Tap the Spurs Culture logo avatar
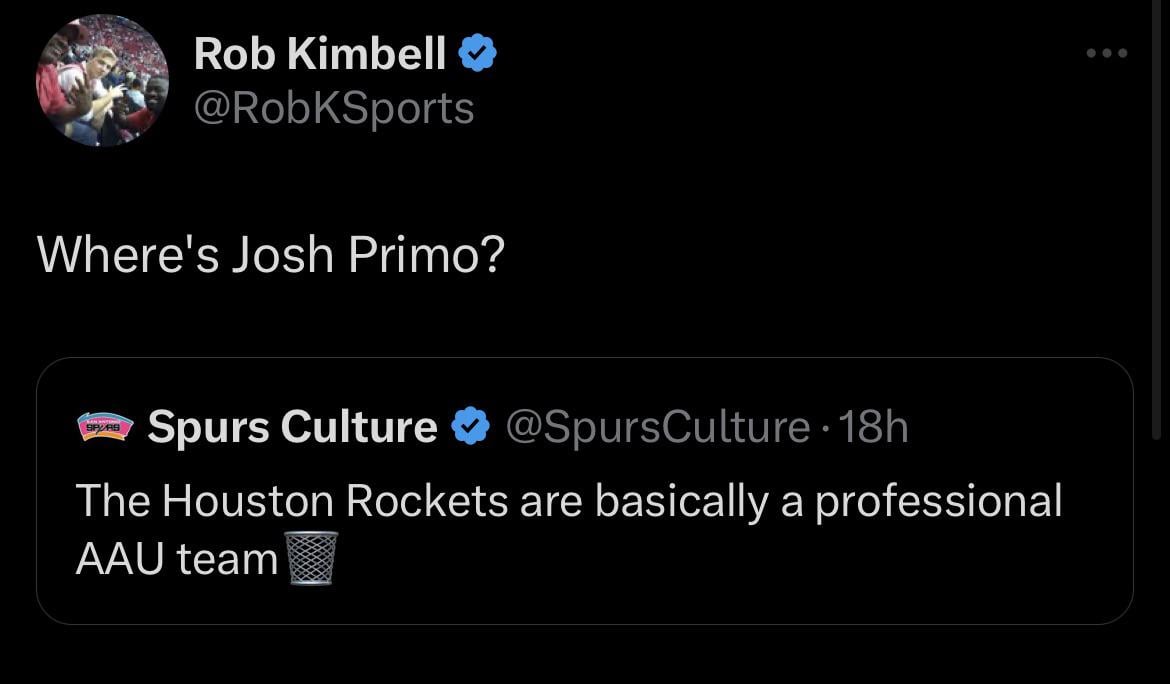Viewport: 1170px width, 684px height. pyautogui.click(x=104, y=427)
